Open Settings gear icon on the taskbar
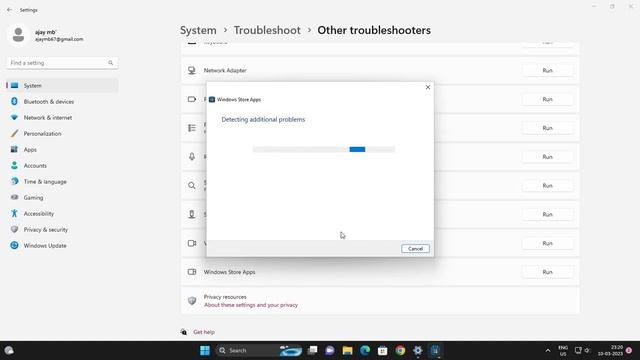The height and width of the screenshot is (360, 640). point(418,350)
